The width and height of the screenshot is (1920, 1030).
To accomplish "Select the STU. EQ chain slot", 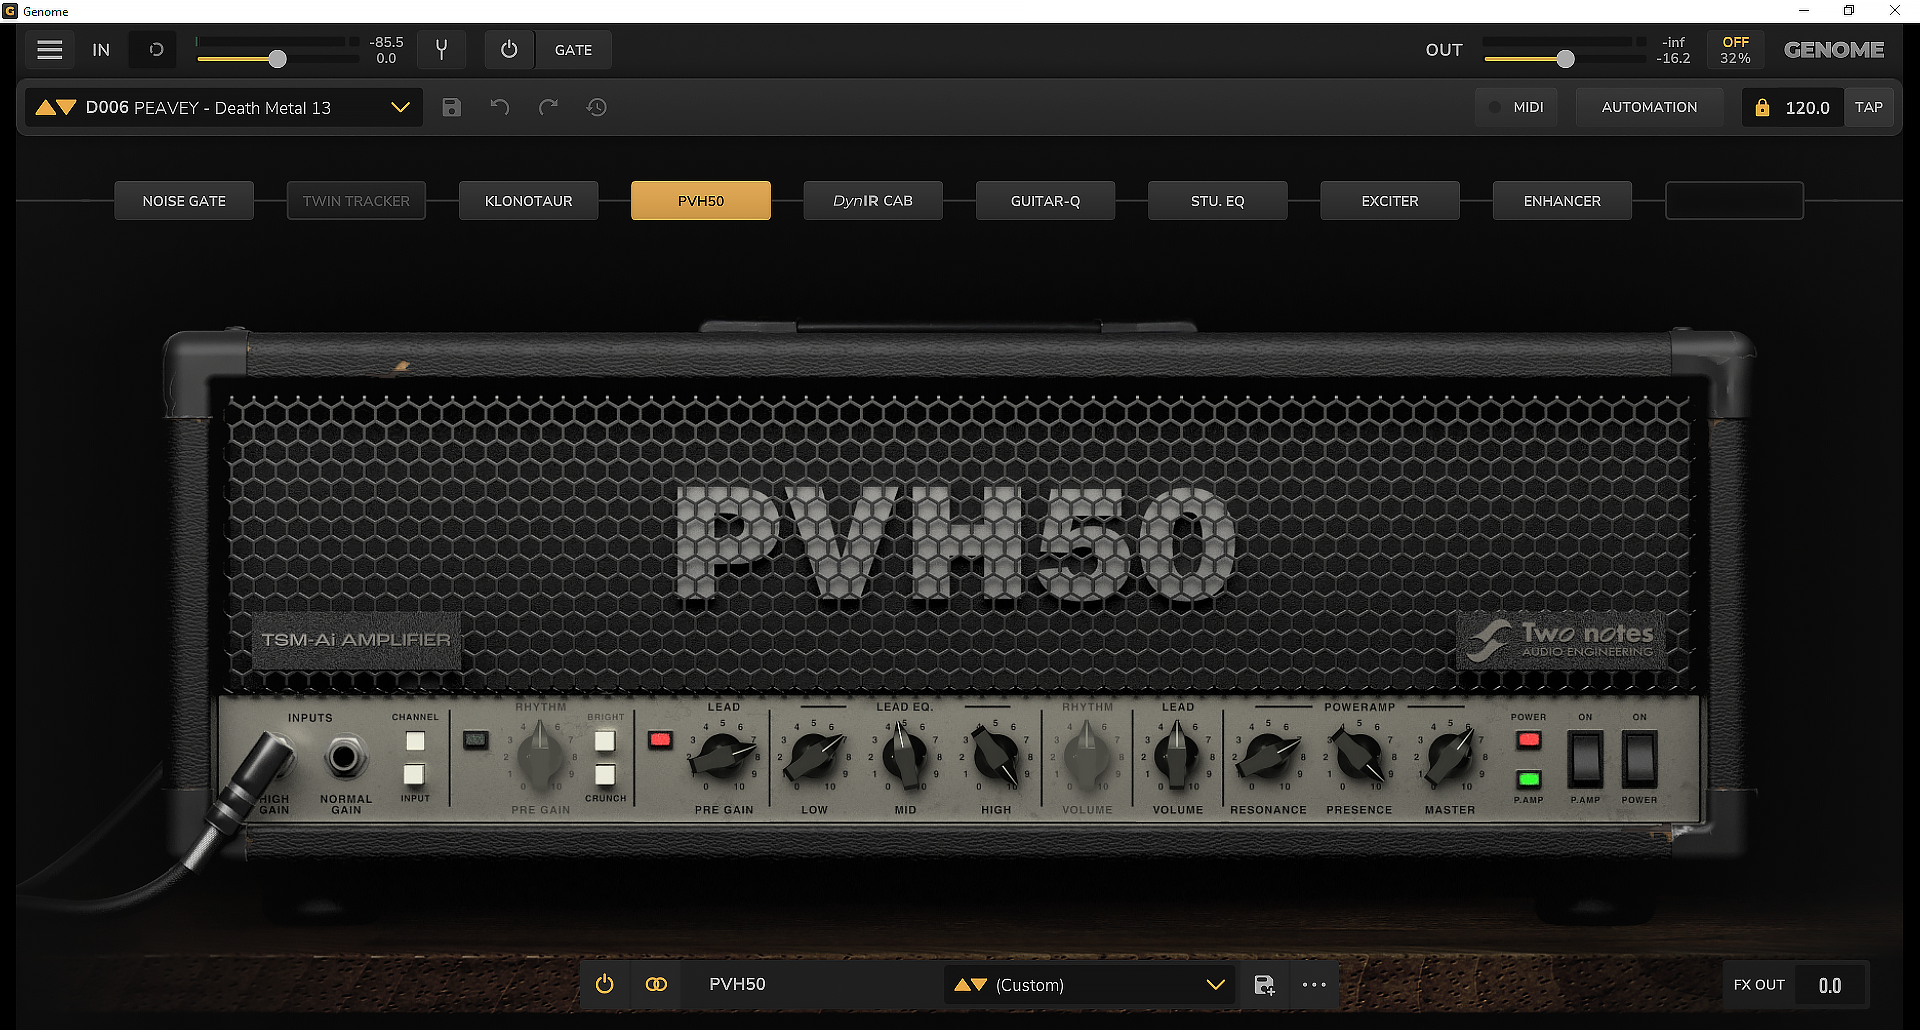I will point(1218,201).
